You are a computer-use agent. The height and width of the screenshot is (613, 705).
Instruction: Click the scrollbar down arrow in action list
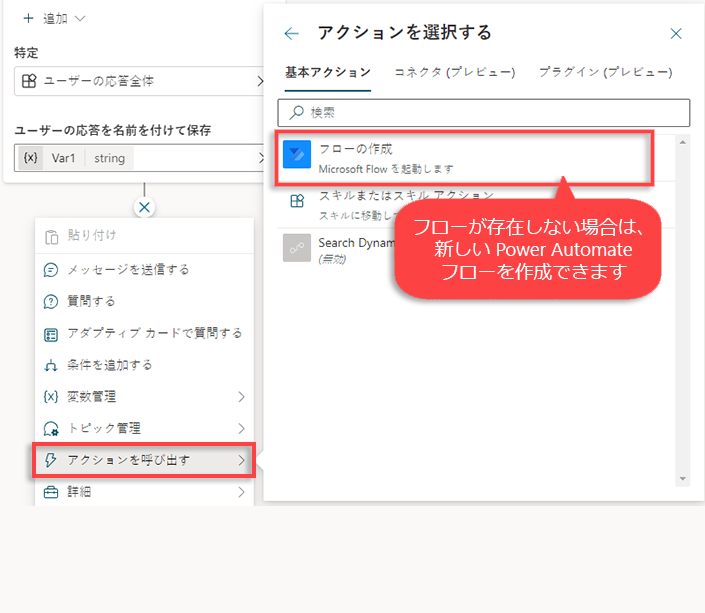point(683,479)
